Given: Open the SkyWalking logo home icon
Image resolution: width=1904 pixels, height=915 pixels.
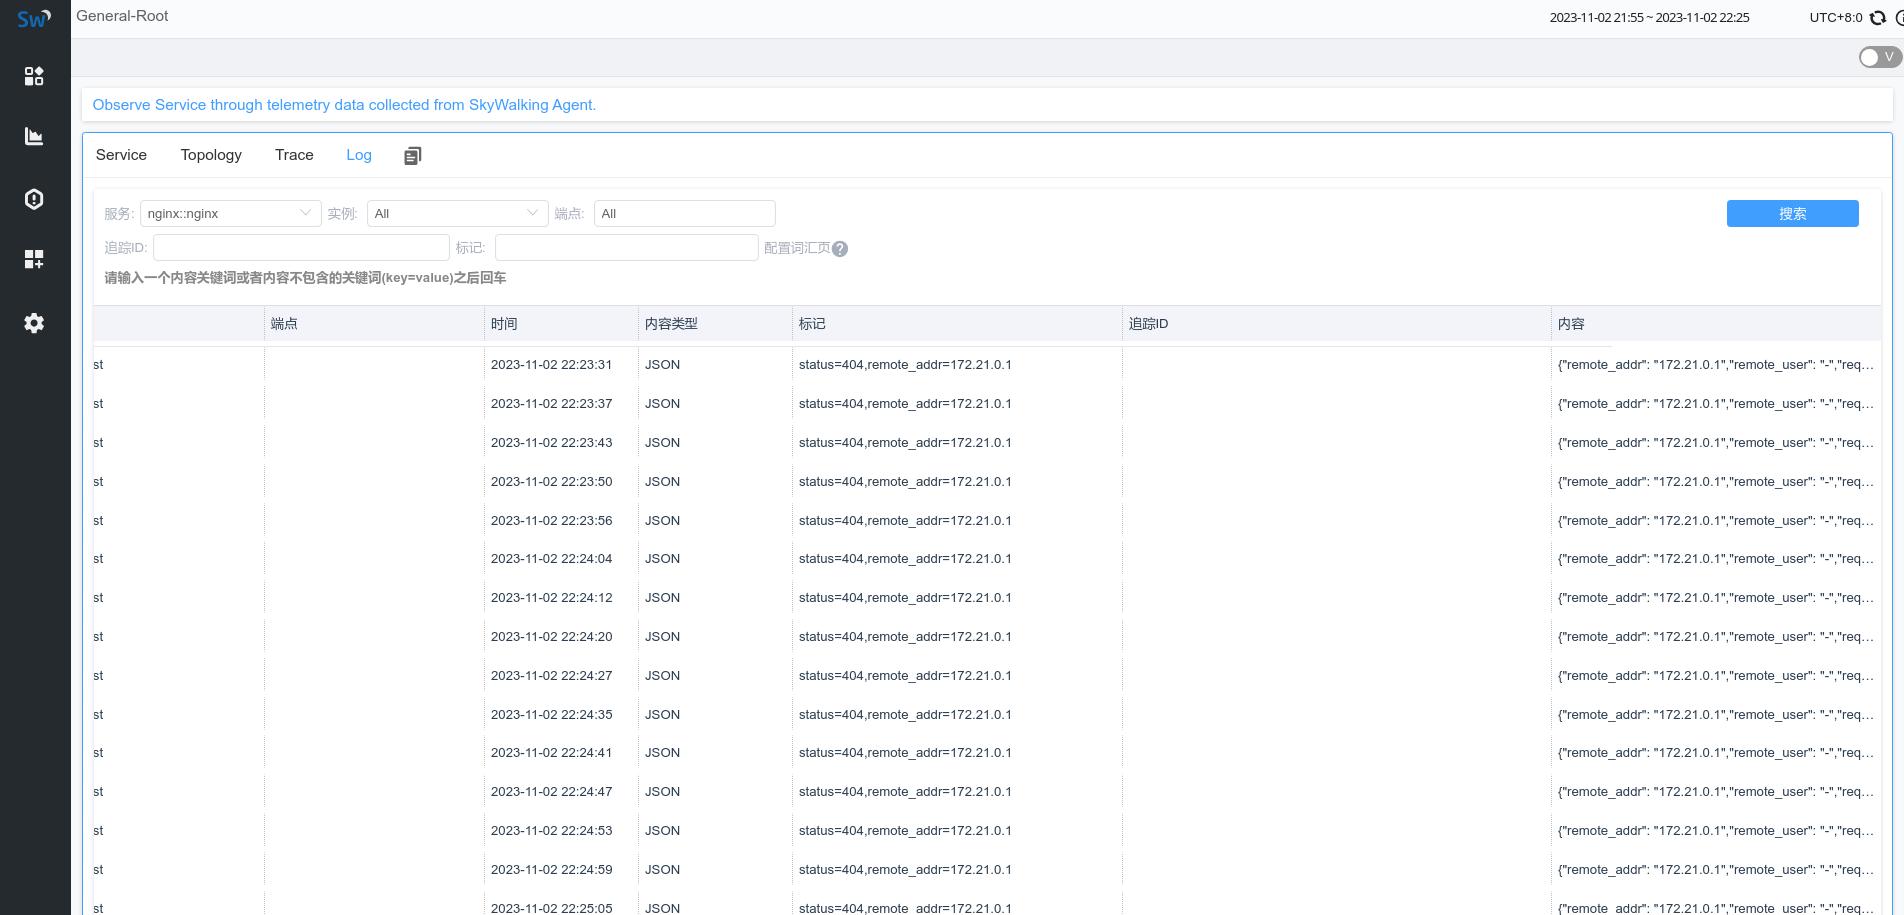Looking at the screenshot, I should pos(33,17).
